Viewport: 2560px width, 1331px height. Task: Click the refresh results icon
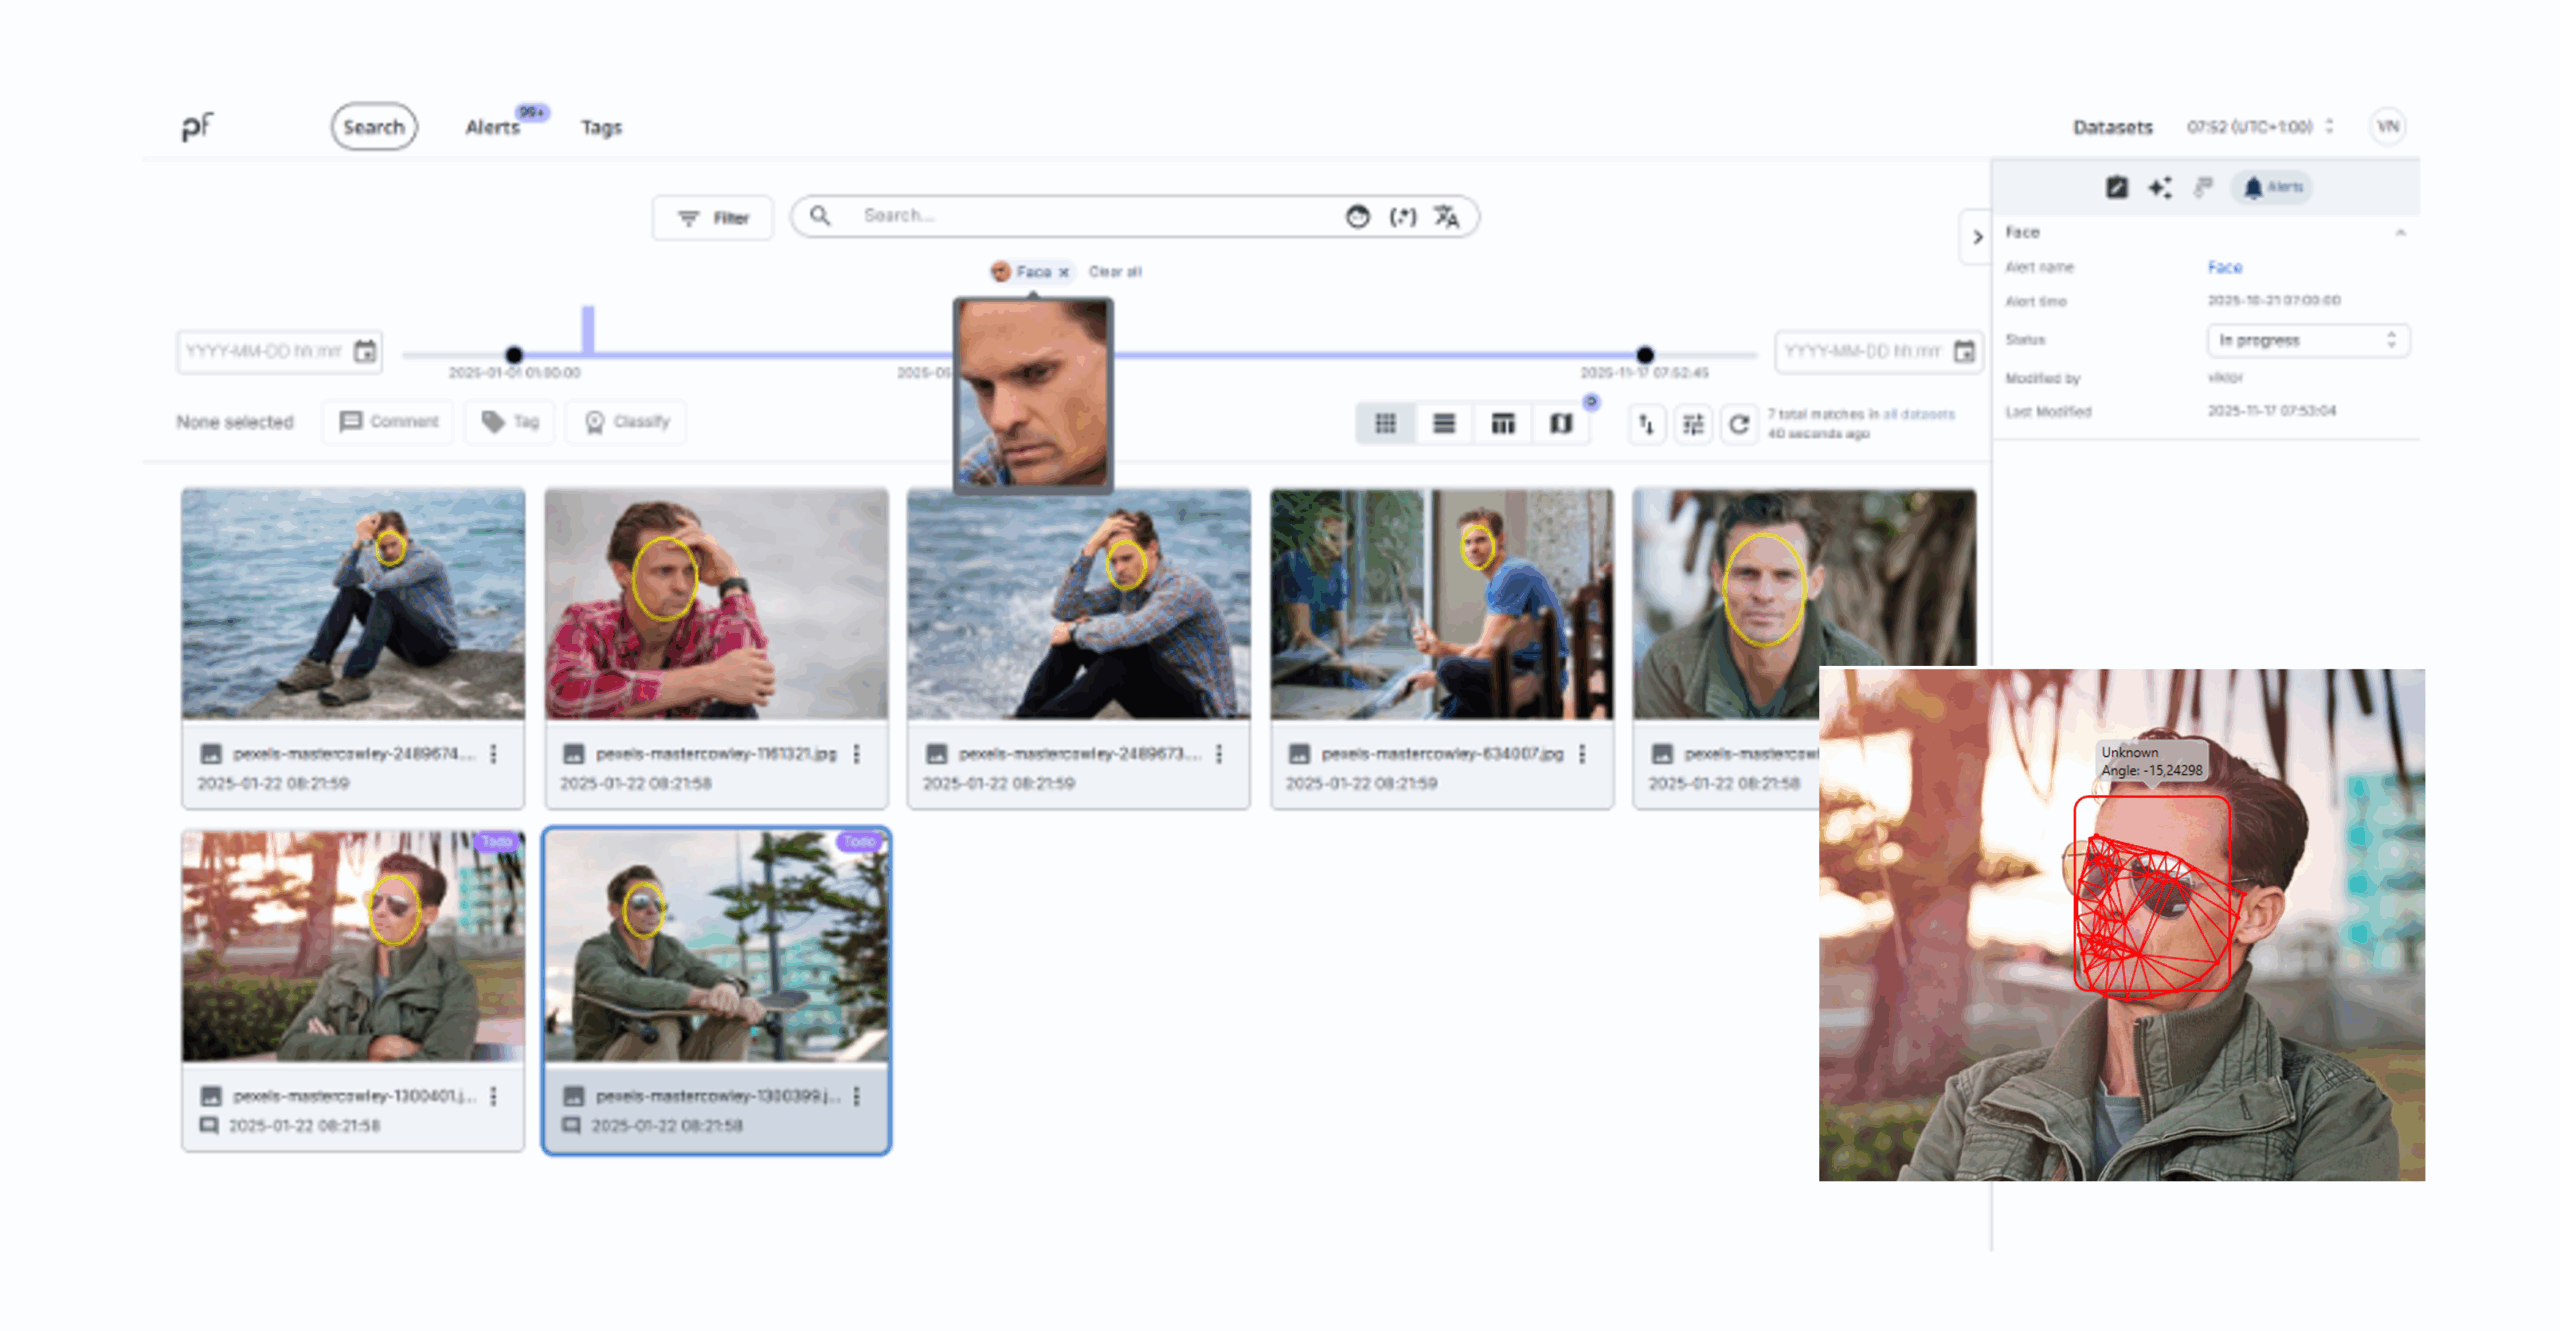tap(1739, 424)
